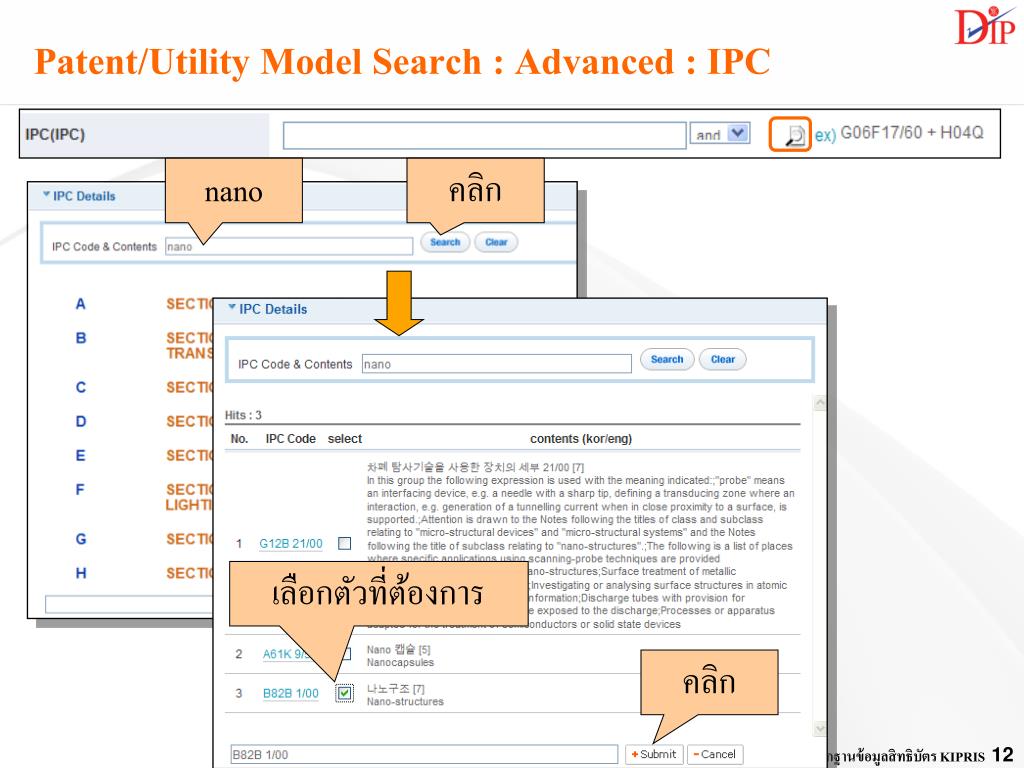Viewport: 1024px width, 768px height.
Task: Click the DIP logo
Action: pos(985,26)
